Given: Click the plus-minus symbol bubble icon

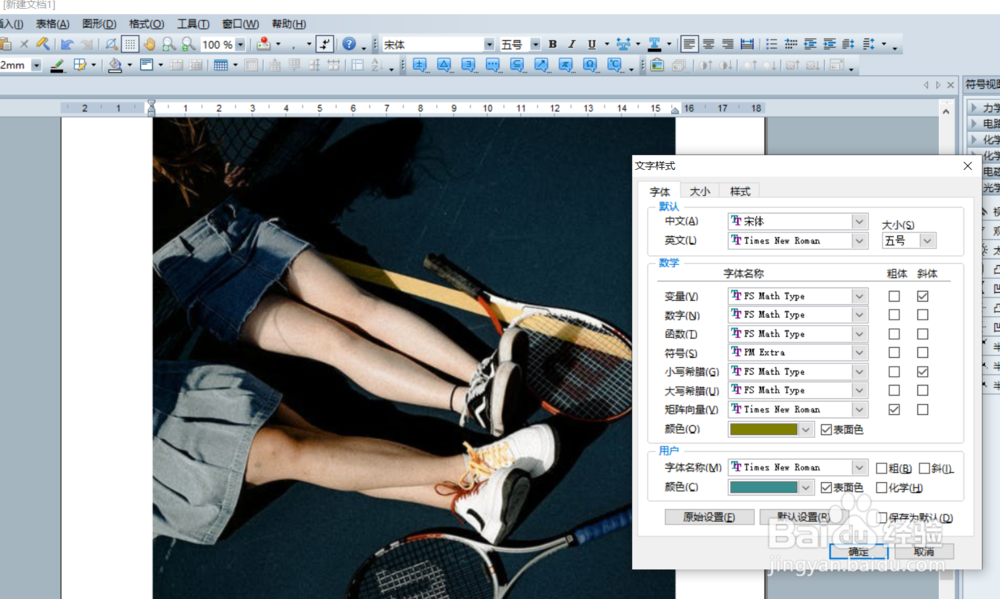Looking at the screenshot, I should [x=420, y=65].
